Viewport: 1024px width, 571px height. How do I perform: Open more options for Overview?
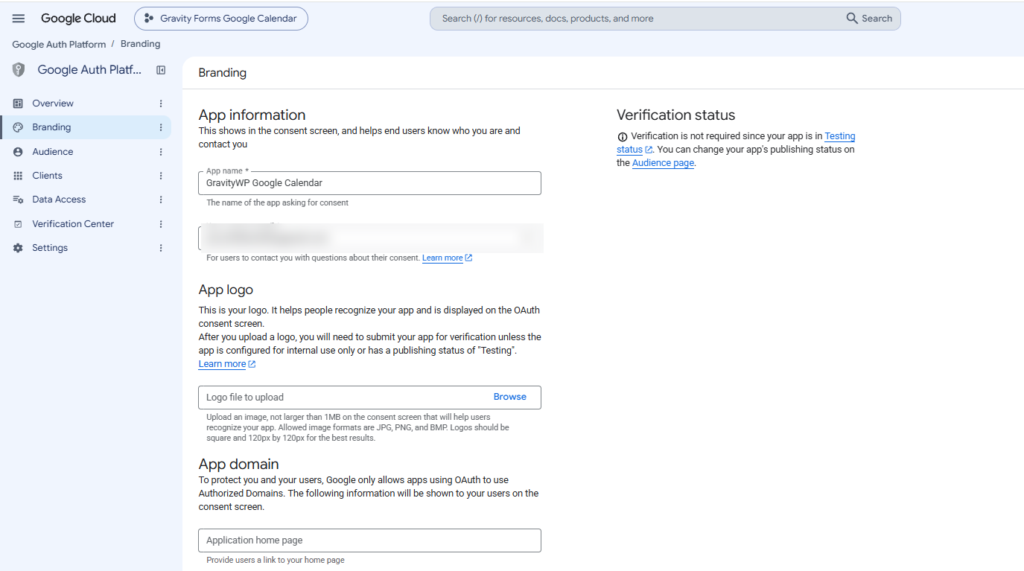tap(161, 103)
